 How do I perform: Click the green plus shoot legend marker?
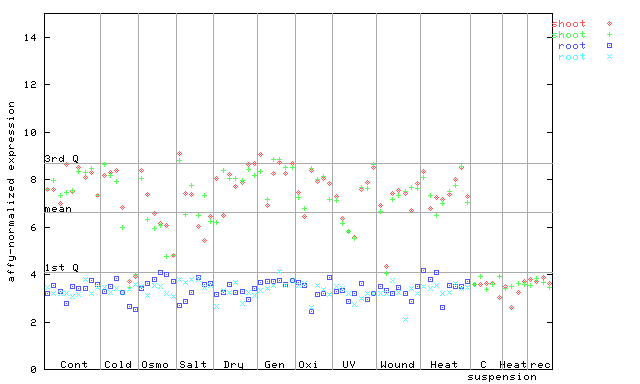609,35
